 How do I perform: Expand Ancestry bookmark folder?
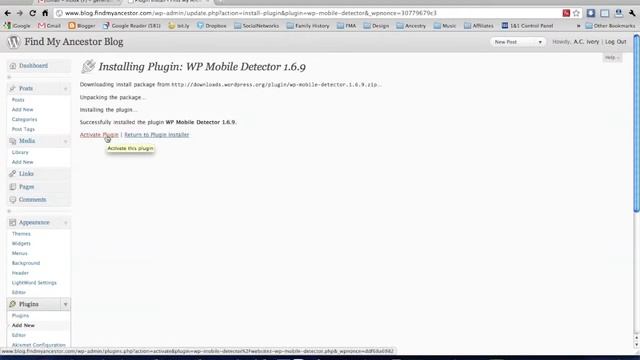[411, 26]
